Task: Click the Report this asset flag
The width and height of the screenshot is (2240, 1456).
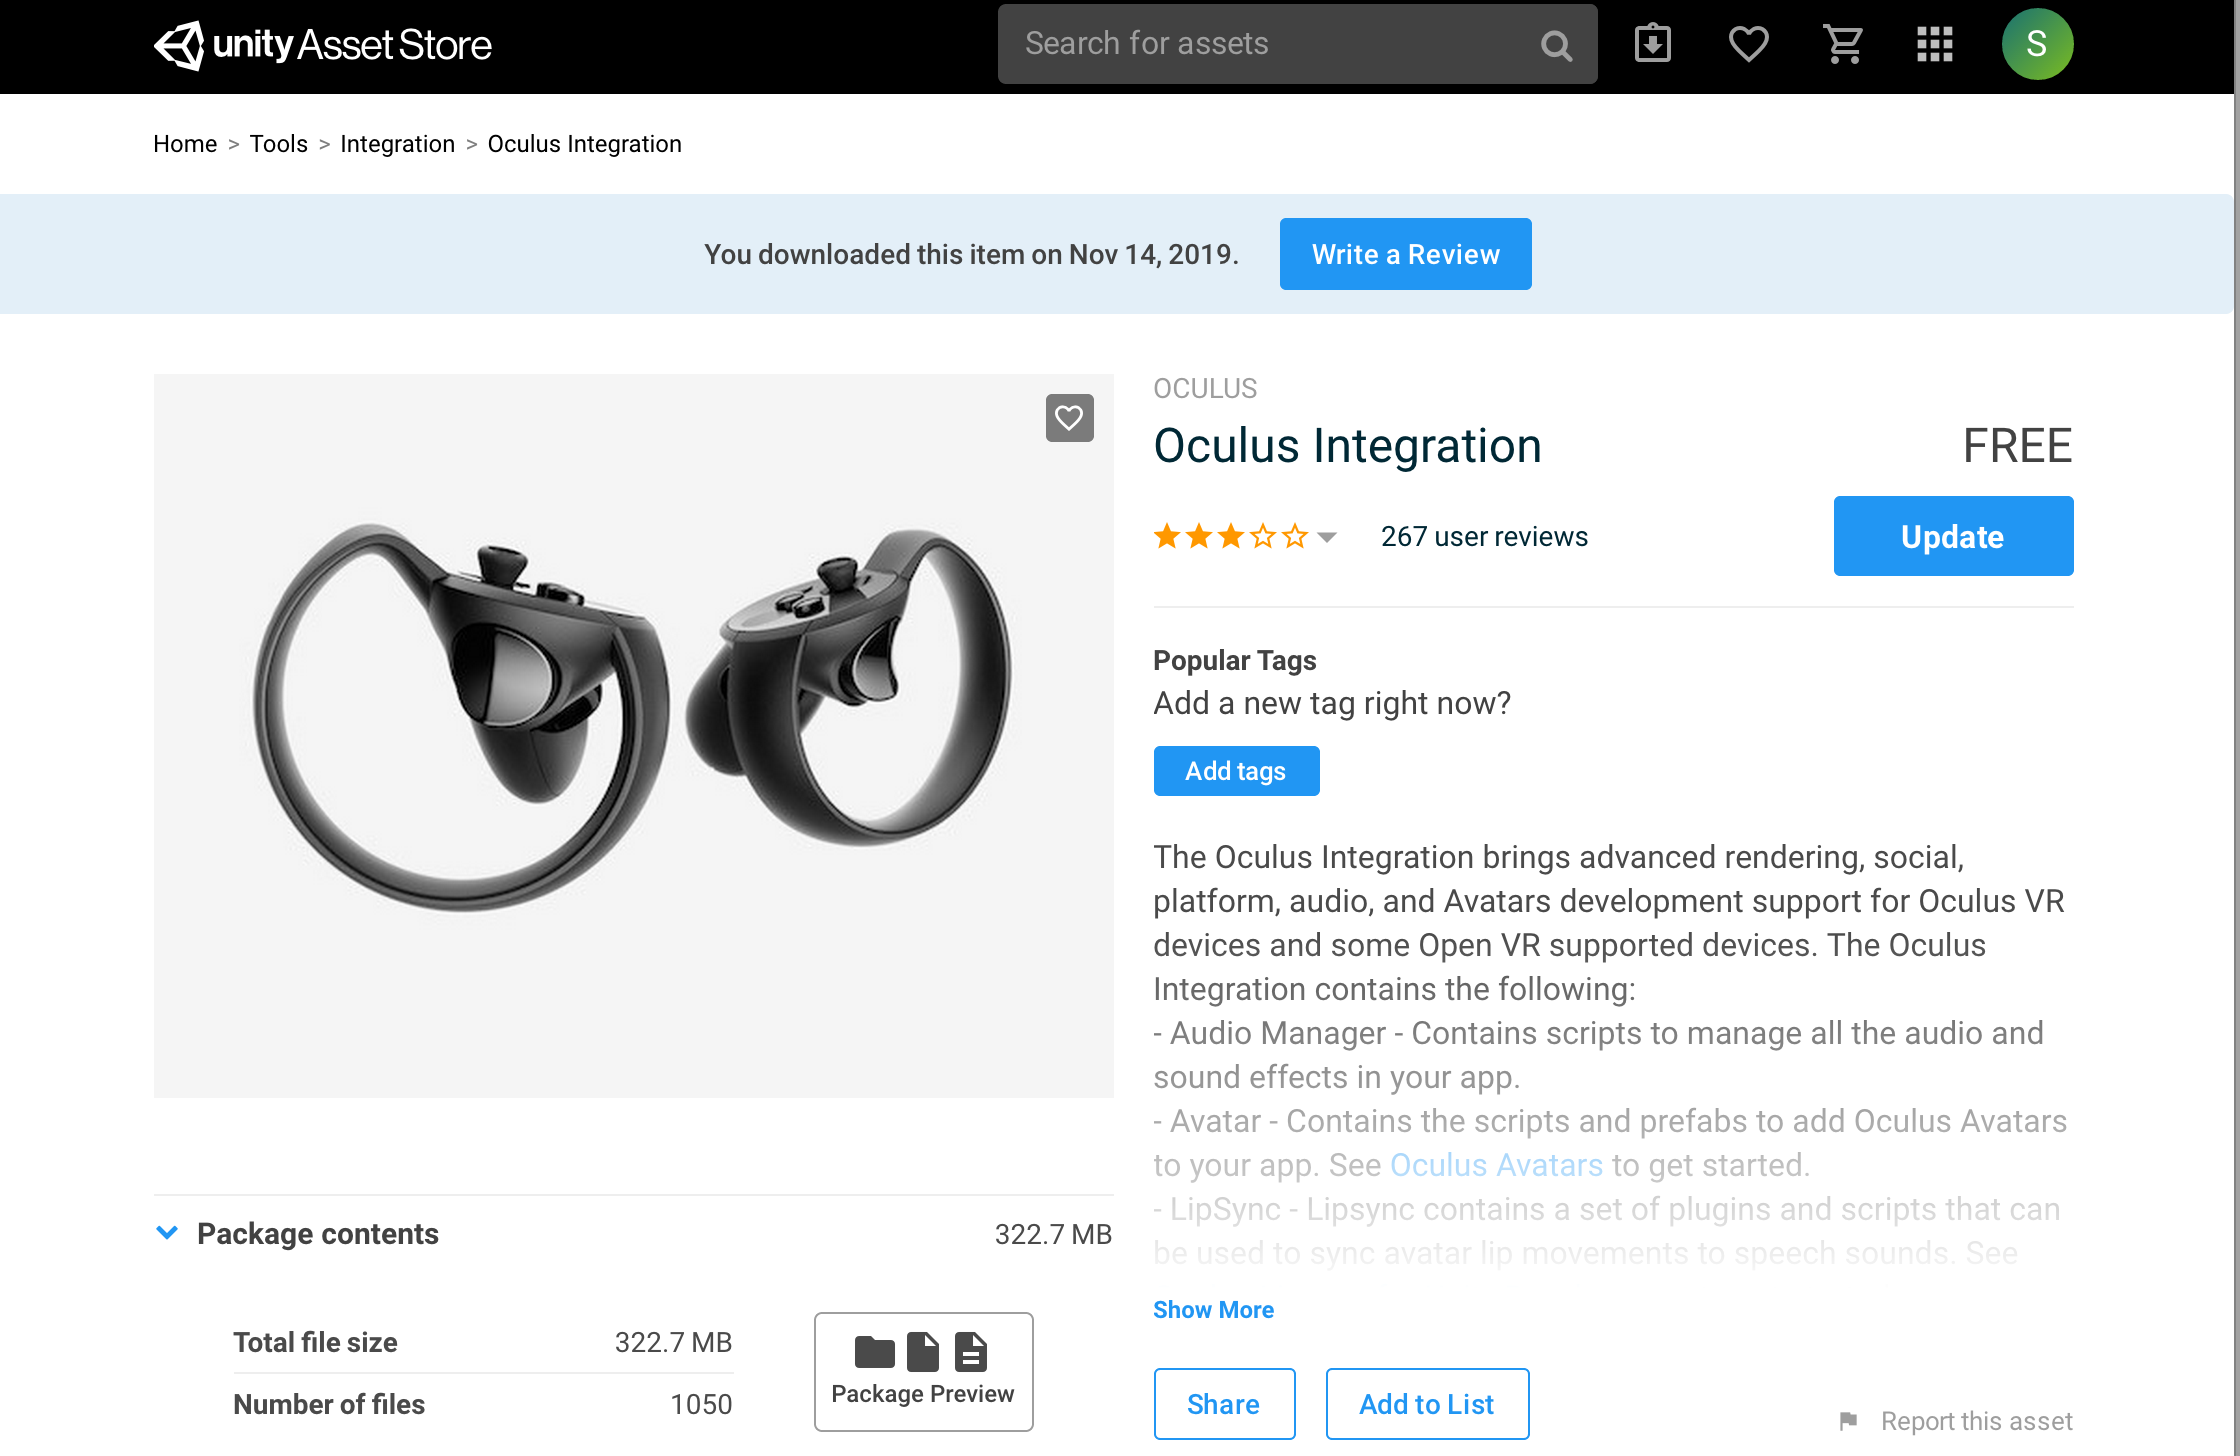Action: click(1848, 1421)
